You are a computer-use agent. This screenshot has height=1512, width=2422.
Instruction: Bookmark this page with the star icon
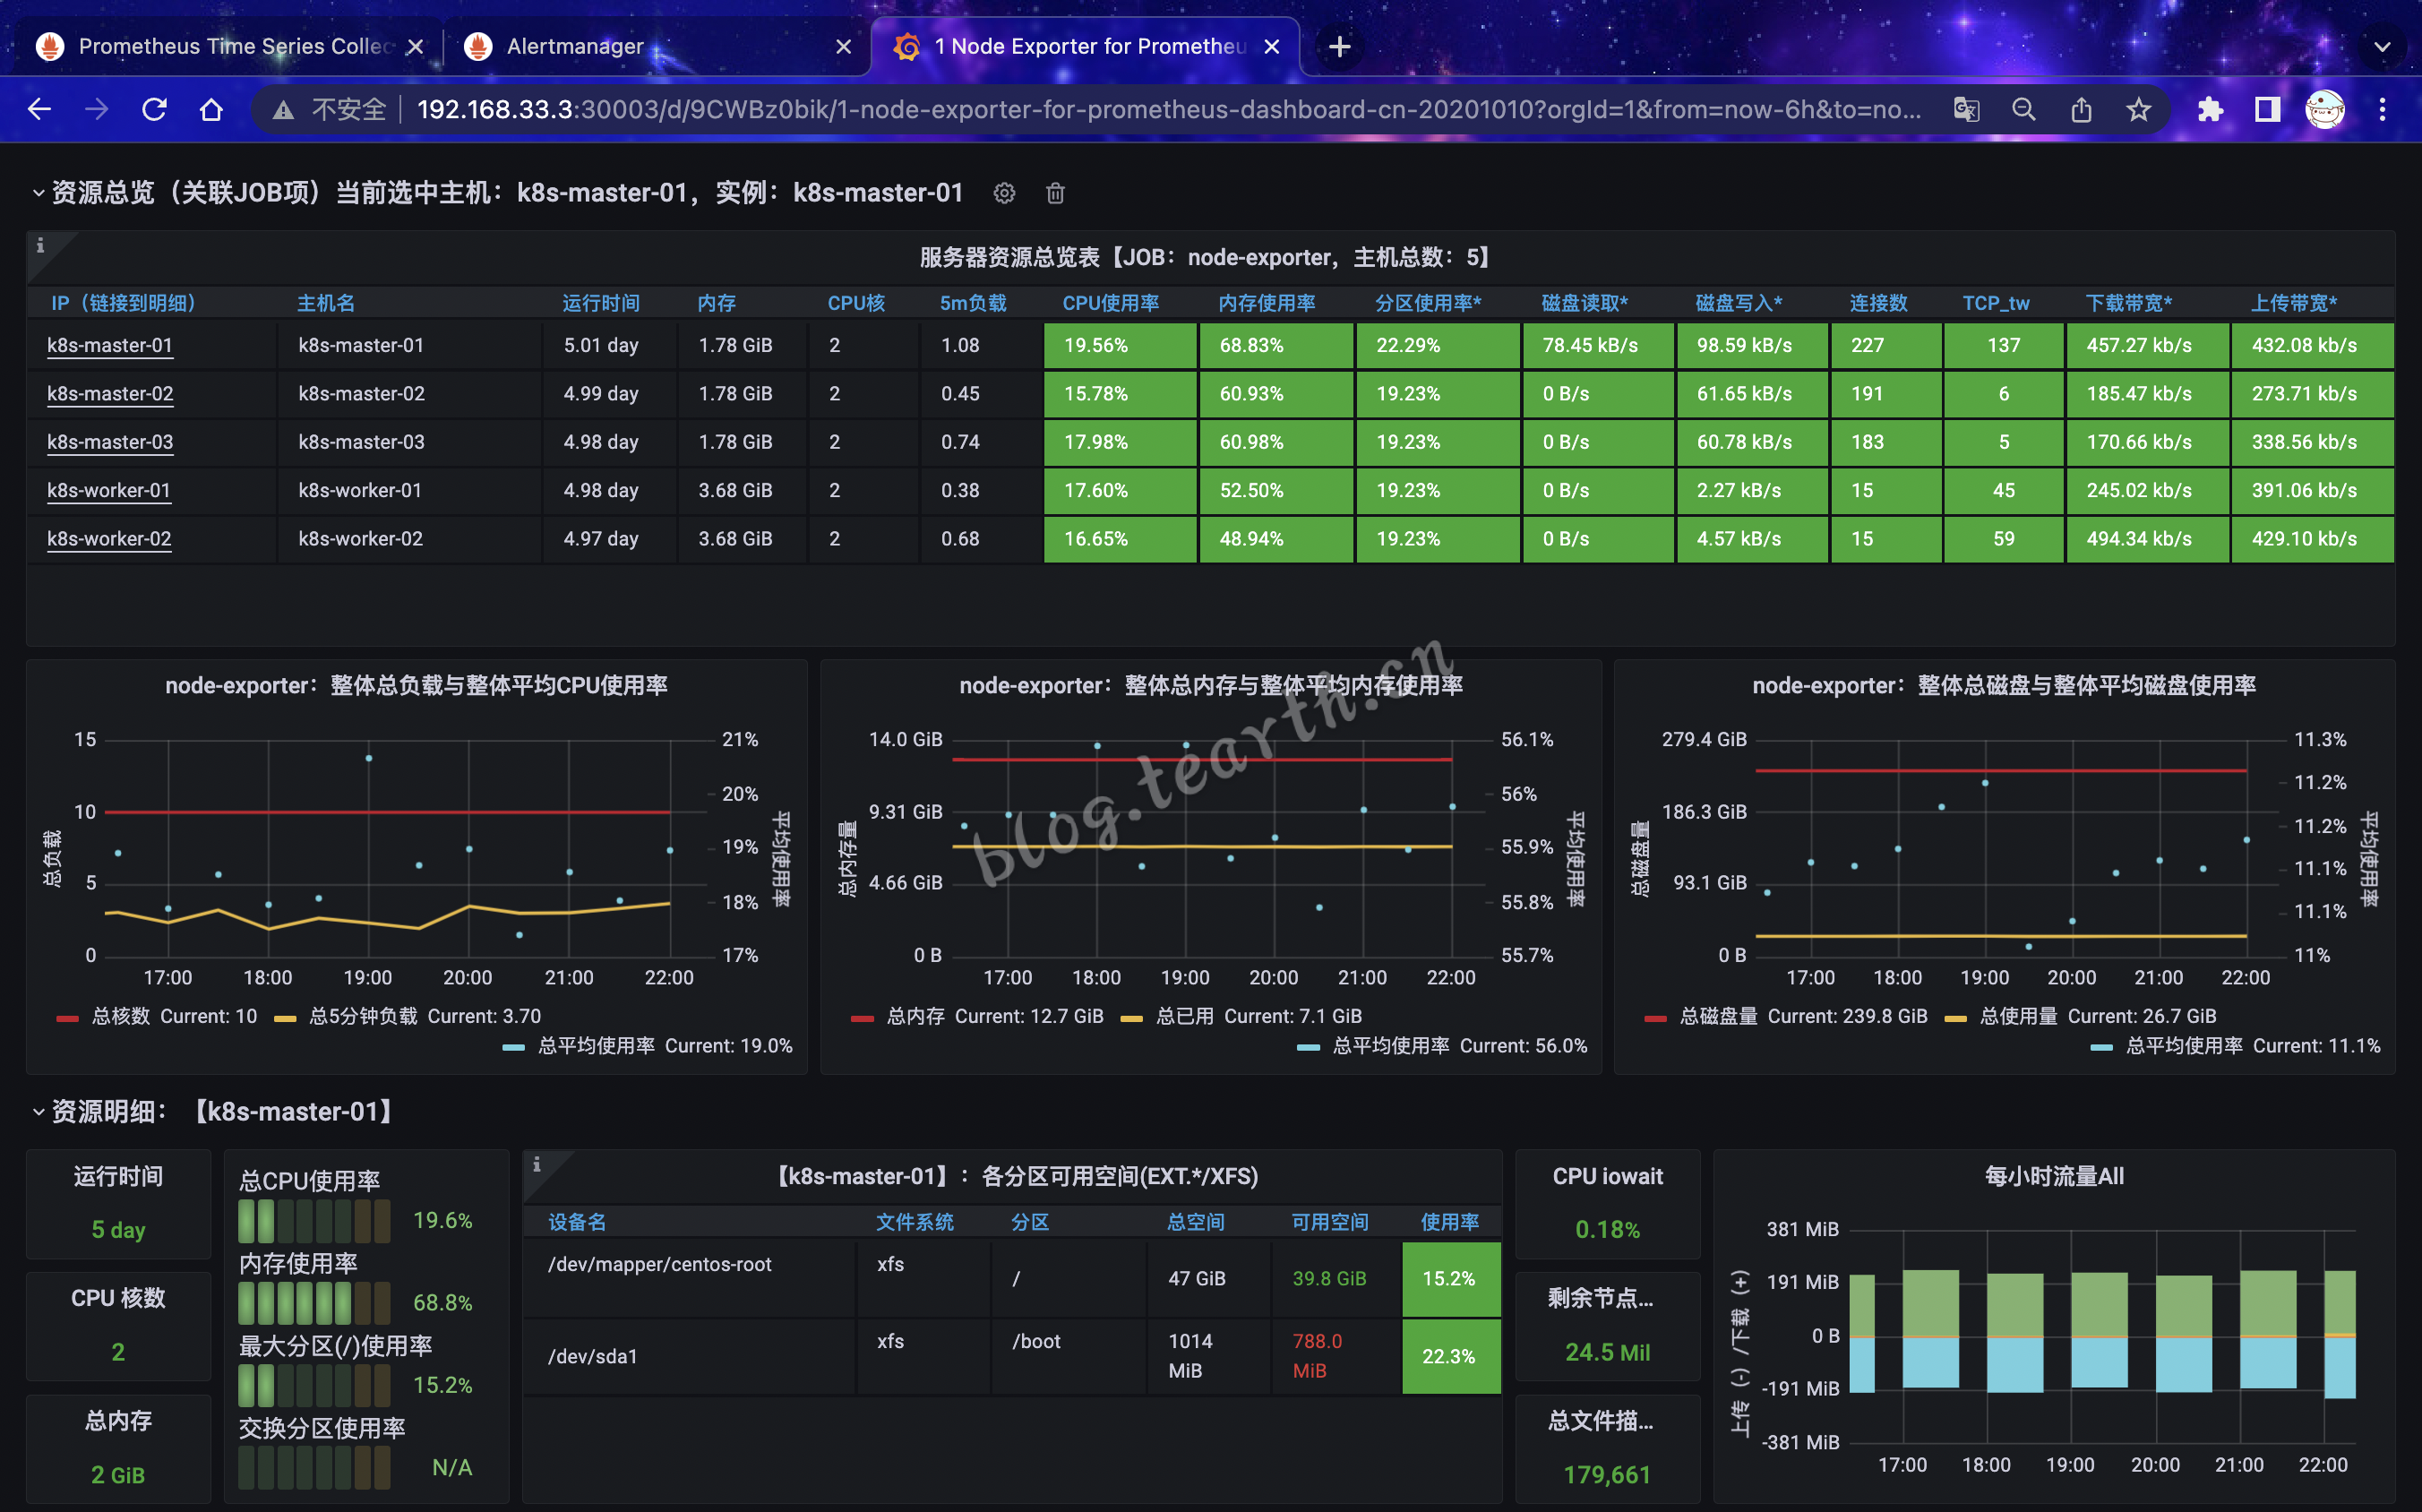[2138, 109]
